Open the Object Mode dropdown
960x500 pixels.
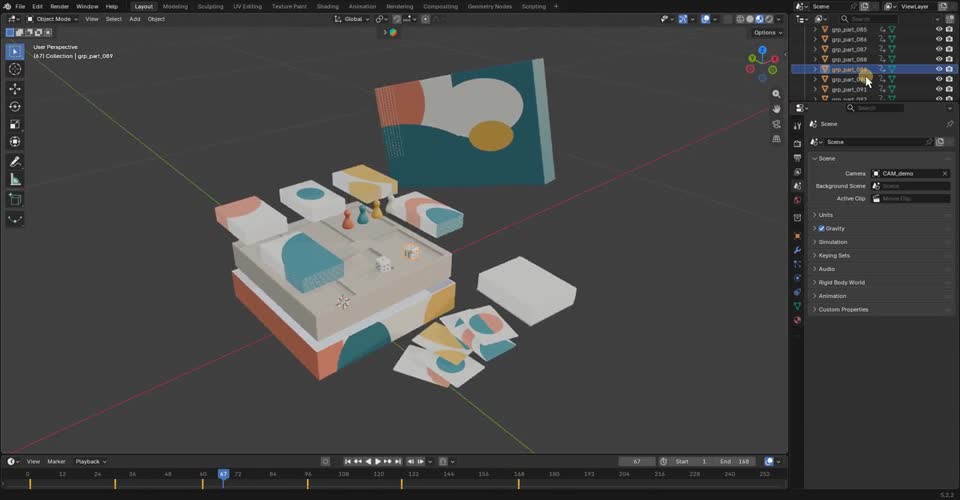[x=52, y=19]
